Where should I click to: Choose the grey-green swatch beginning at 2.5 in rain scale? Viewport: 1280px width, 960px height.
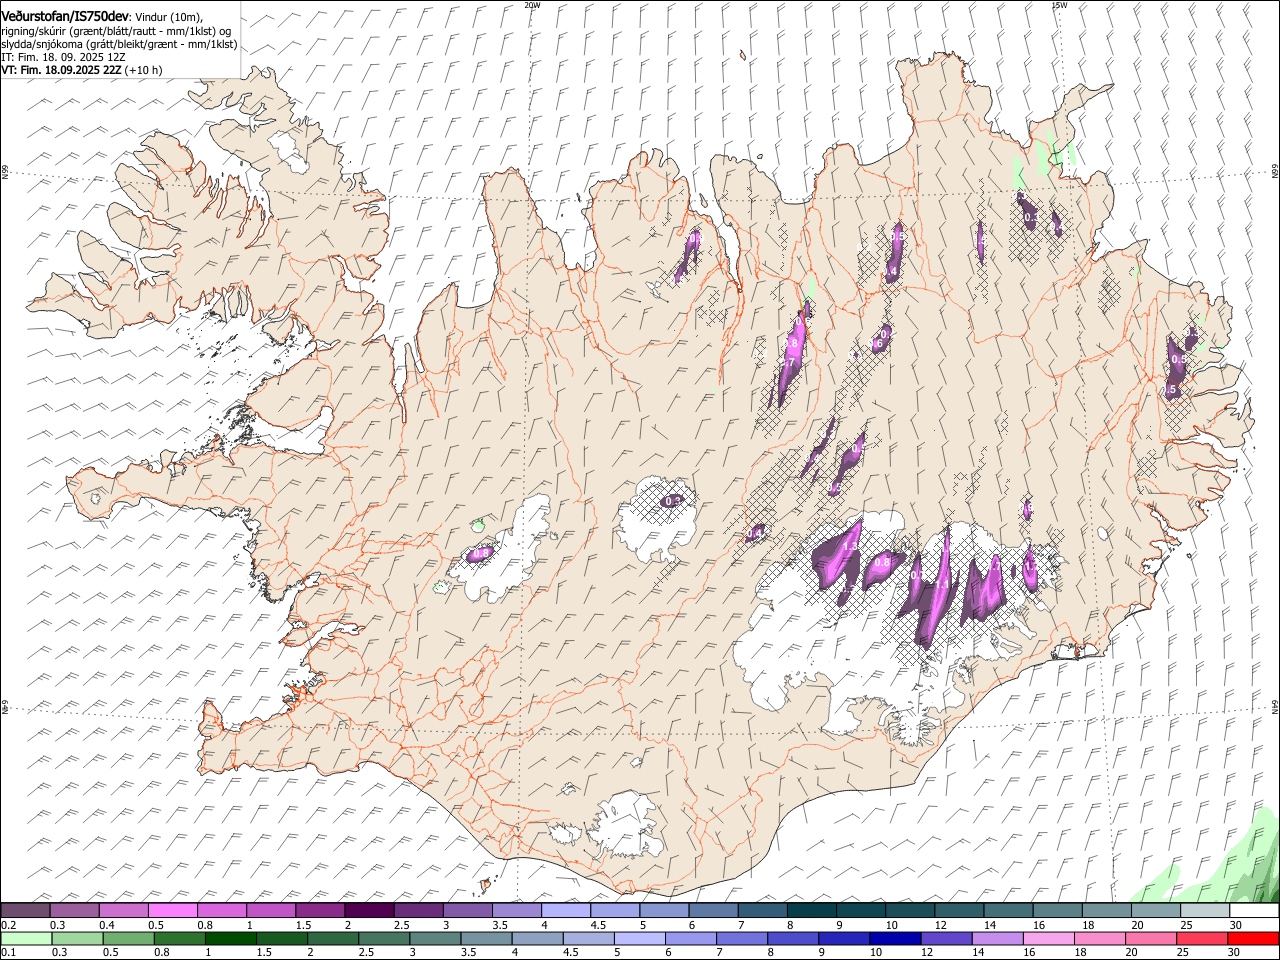[384, 938]
